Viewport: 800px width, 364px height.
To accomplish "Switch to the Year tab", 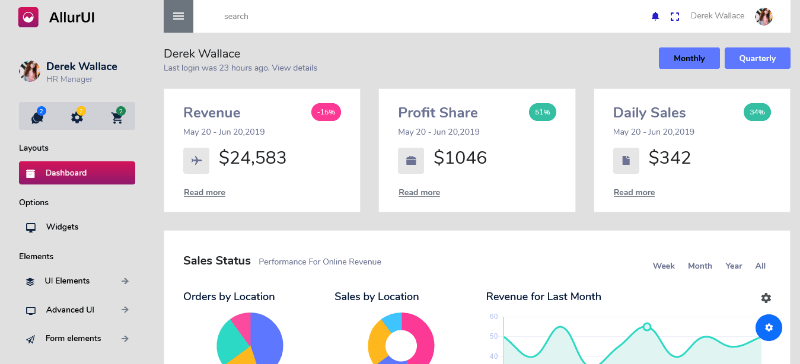I will coord(734,266).
